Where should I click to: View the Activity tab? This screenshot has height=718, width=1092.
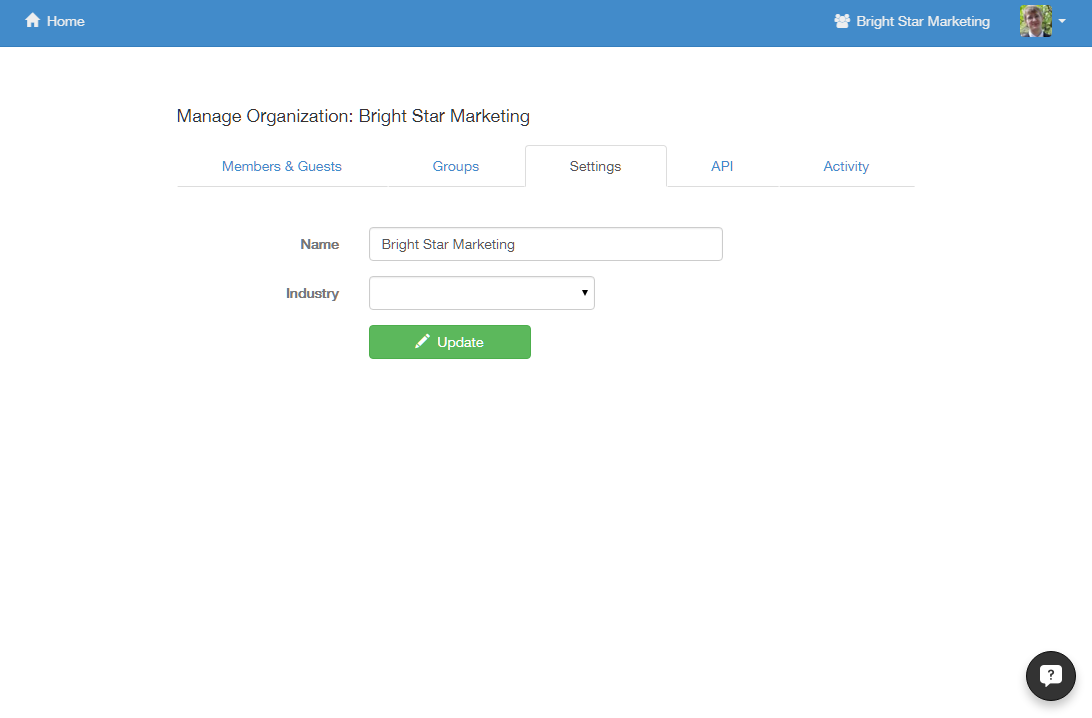tap(846, 167)
